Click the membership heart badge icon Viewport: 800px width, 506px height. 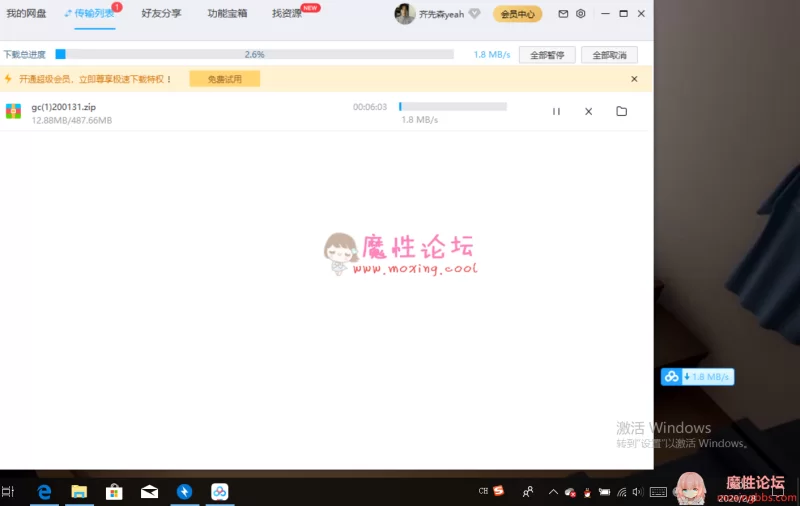point(474,14)
